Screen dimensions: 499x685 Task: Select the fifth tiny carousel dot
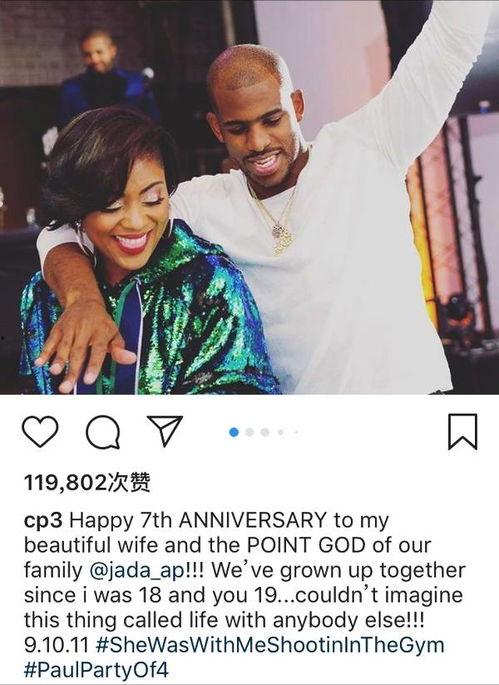(296, 432)
